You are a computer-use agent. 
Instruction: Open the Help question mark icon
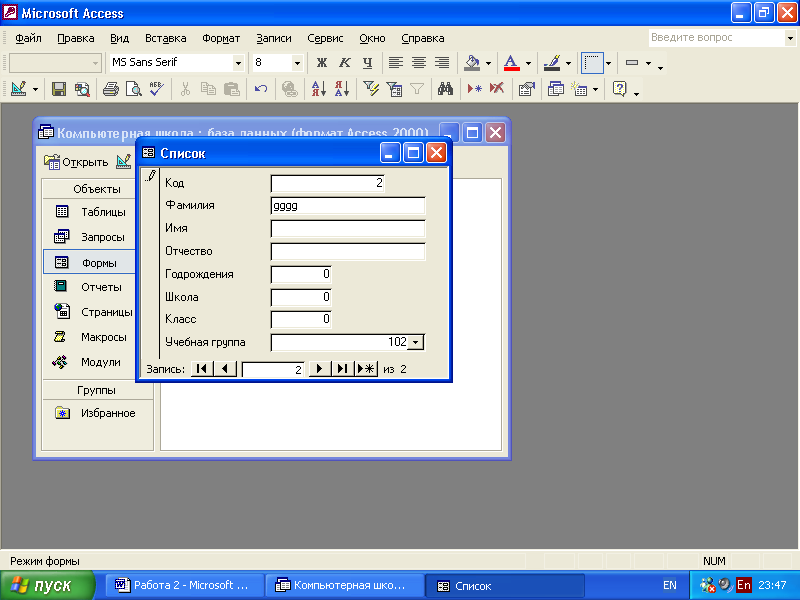coord(619,89)
